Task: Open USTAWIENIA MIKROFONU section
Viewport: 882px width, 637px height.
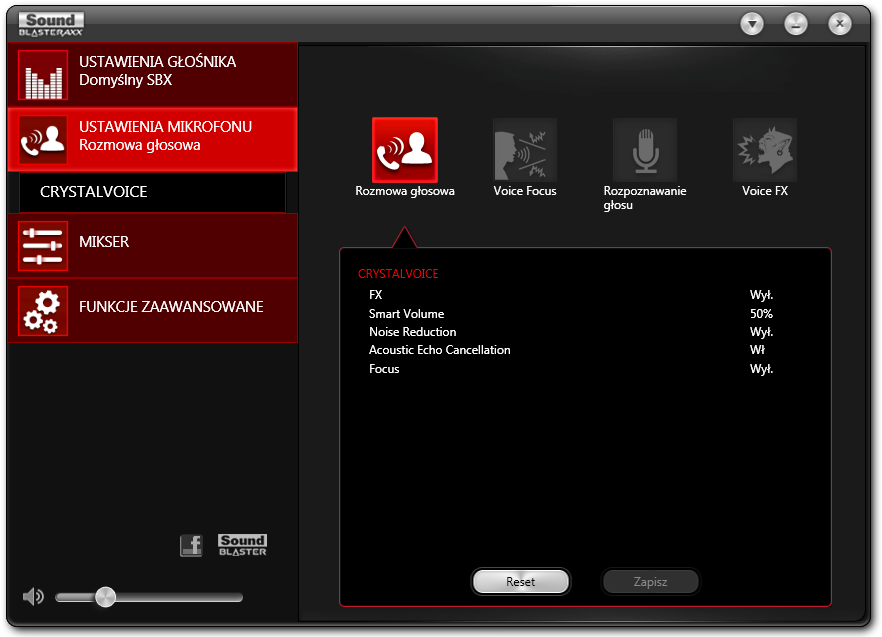Action: [x=152, y=140]
